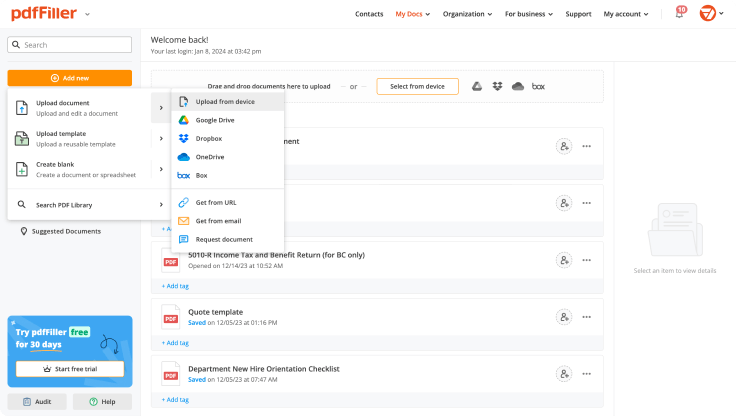
Task: Open the Contacts link in header
Action: [369, 15]
